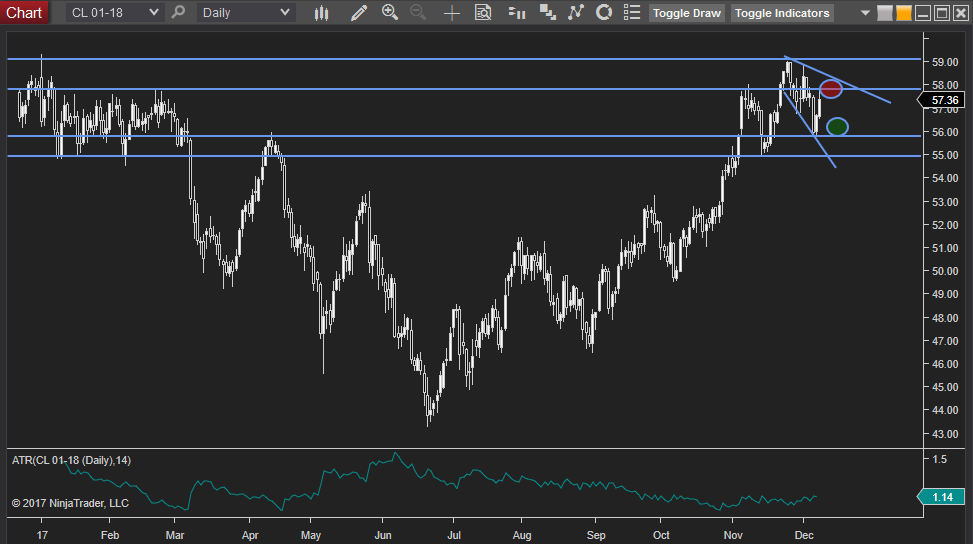Click the zoom in magnifier icon
The image size is (973, 544).
coord(390,12)
